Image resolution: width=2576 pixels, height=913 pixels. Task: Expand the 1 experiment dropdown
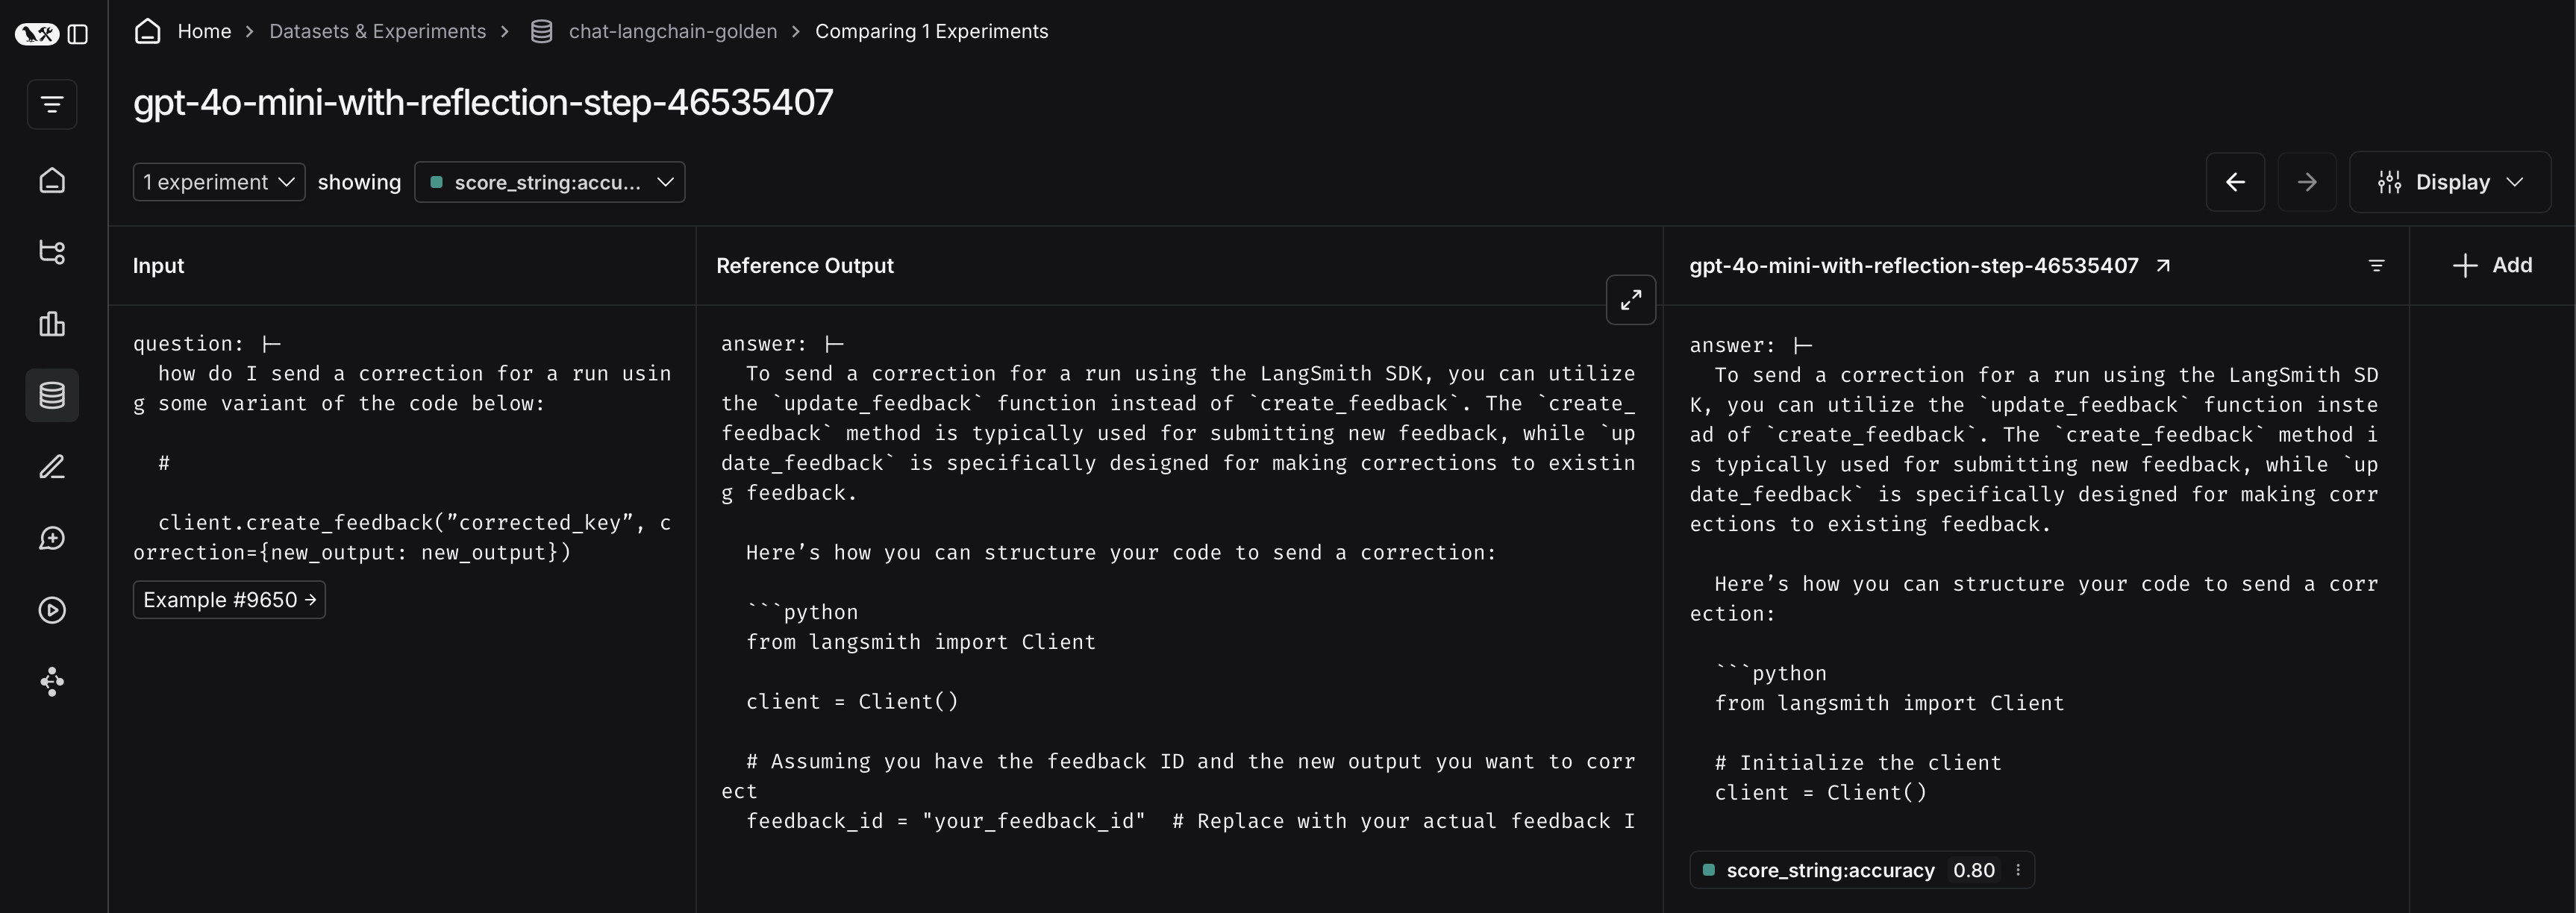tap(219, 182)
